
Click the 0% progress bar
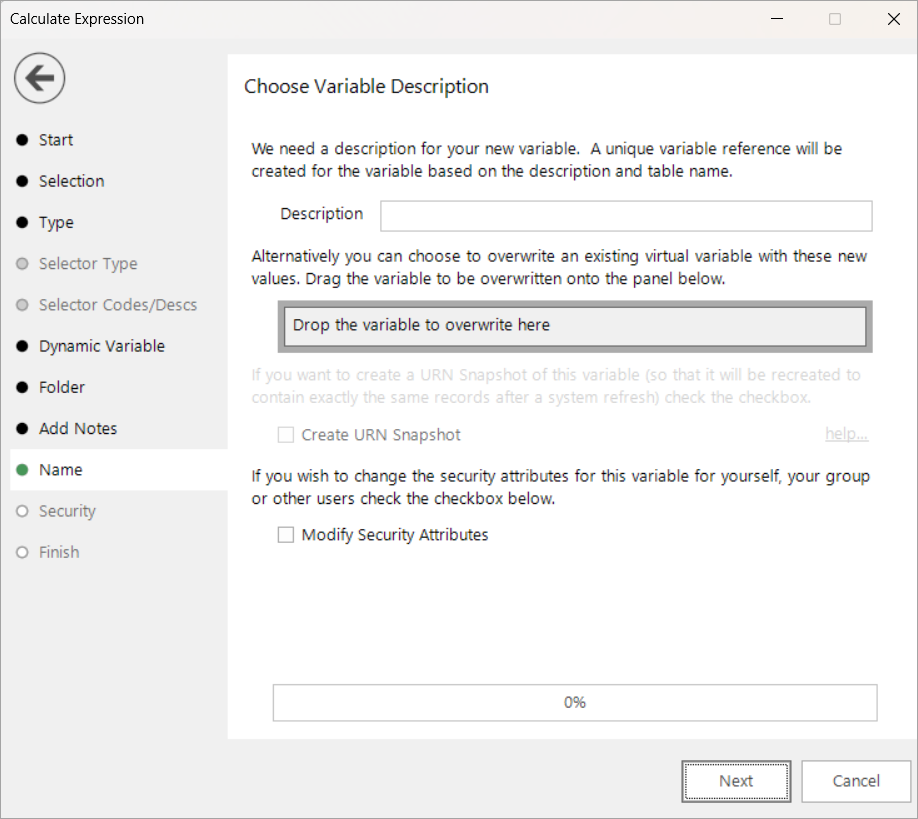[x=575, y=703]
